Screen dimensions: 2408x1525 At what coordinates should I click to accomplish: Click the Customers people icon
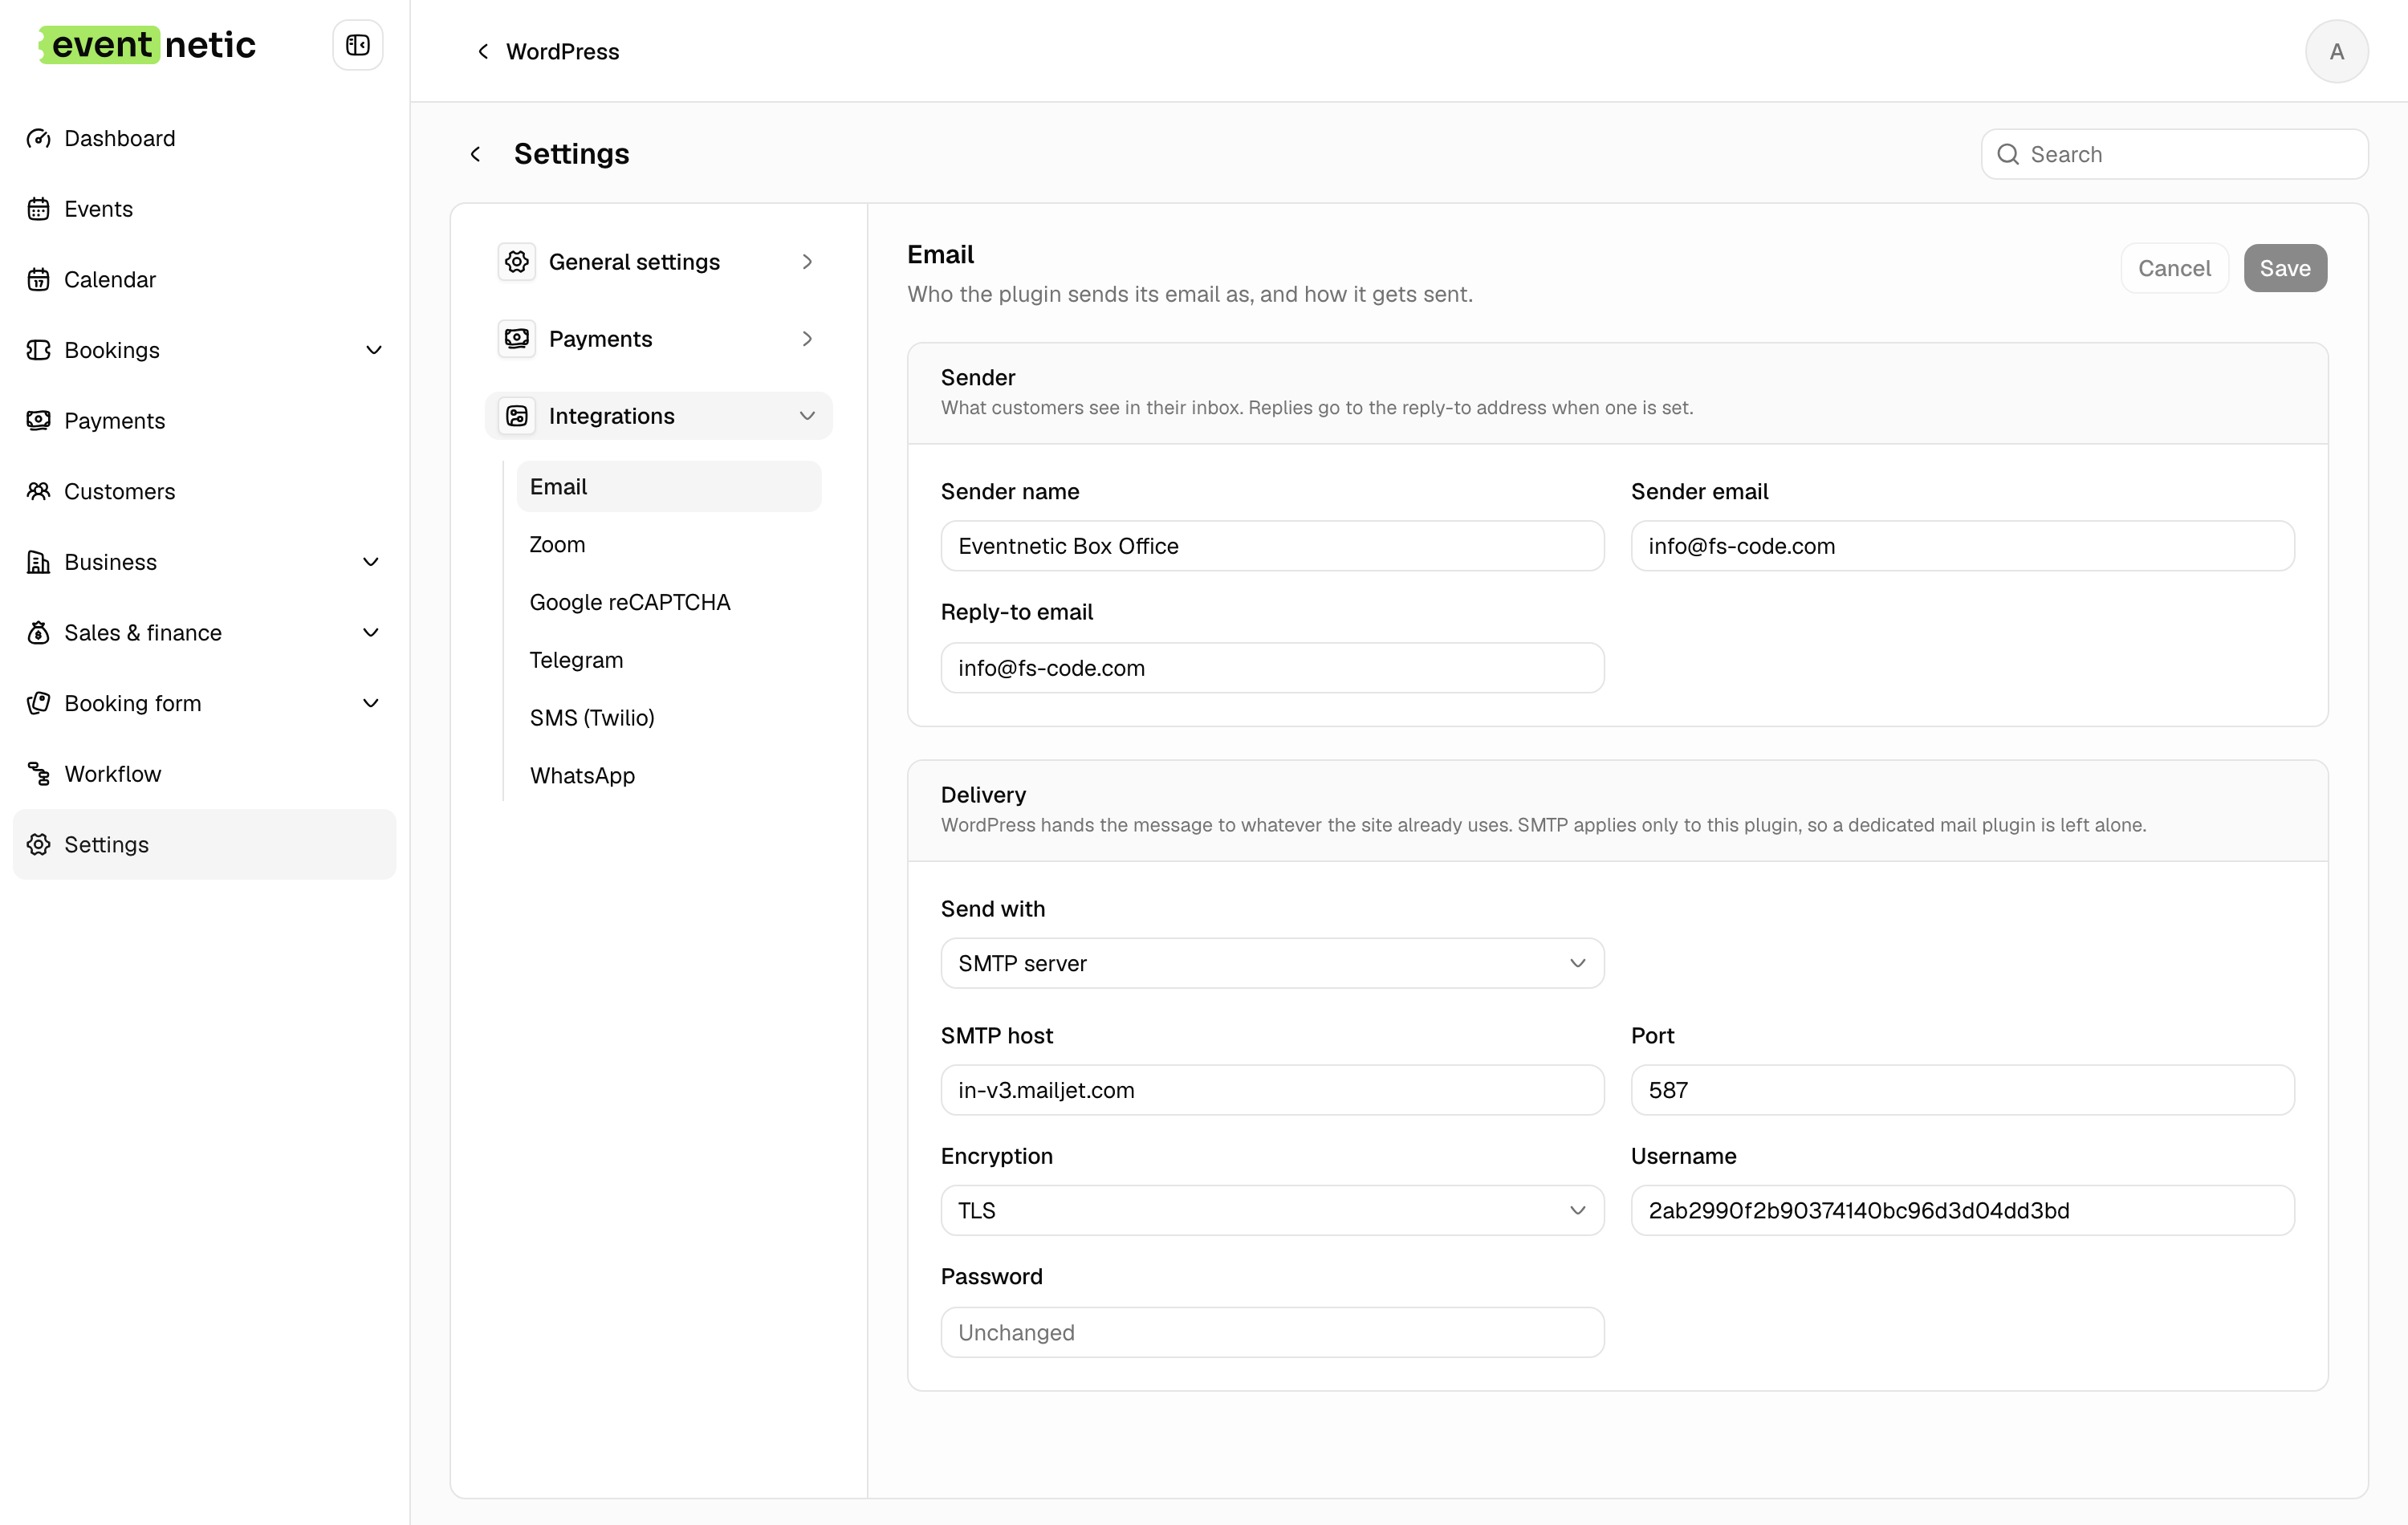[x=38, y=491]
